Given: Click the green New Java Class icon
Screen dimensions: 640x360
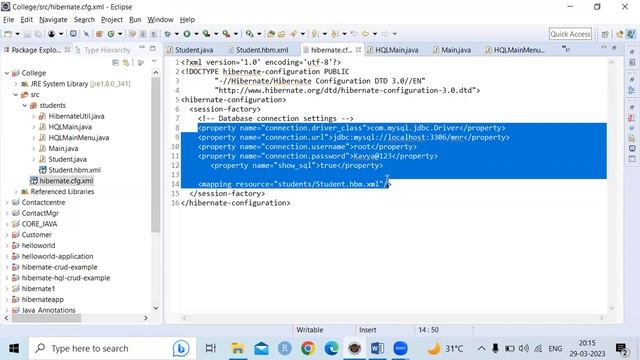Looking at the screenshot, I should coord(111,34).
